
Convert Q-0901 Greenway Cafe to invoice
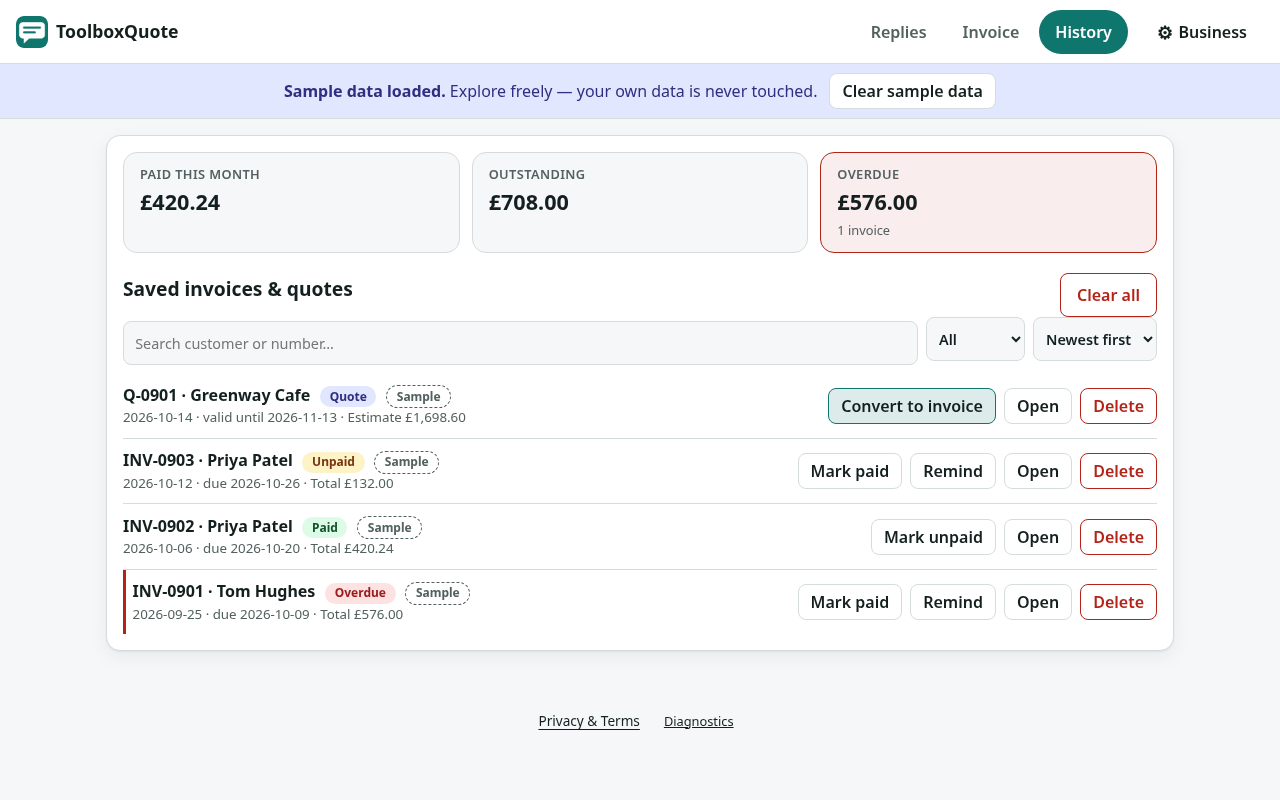tap(912, 406)
